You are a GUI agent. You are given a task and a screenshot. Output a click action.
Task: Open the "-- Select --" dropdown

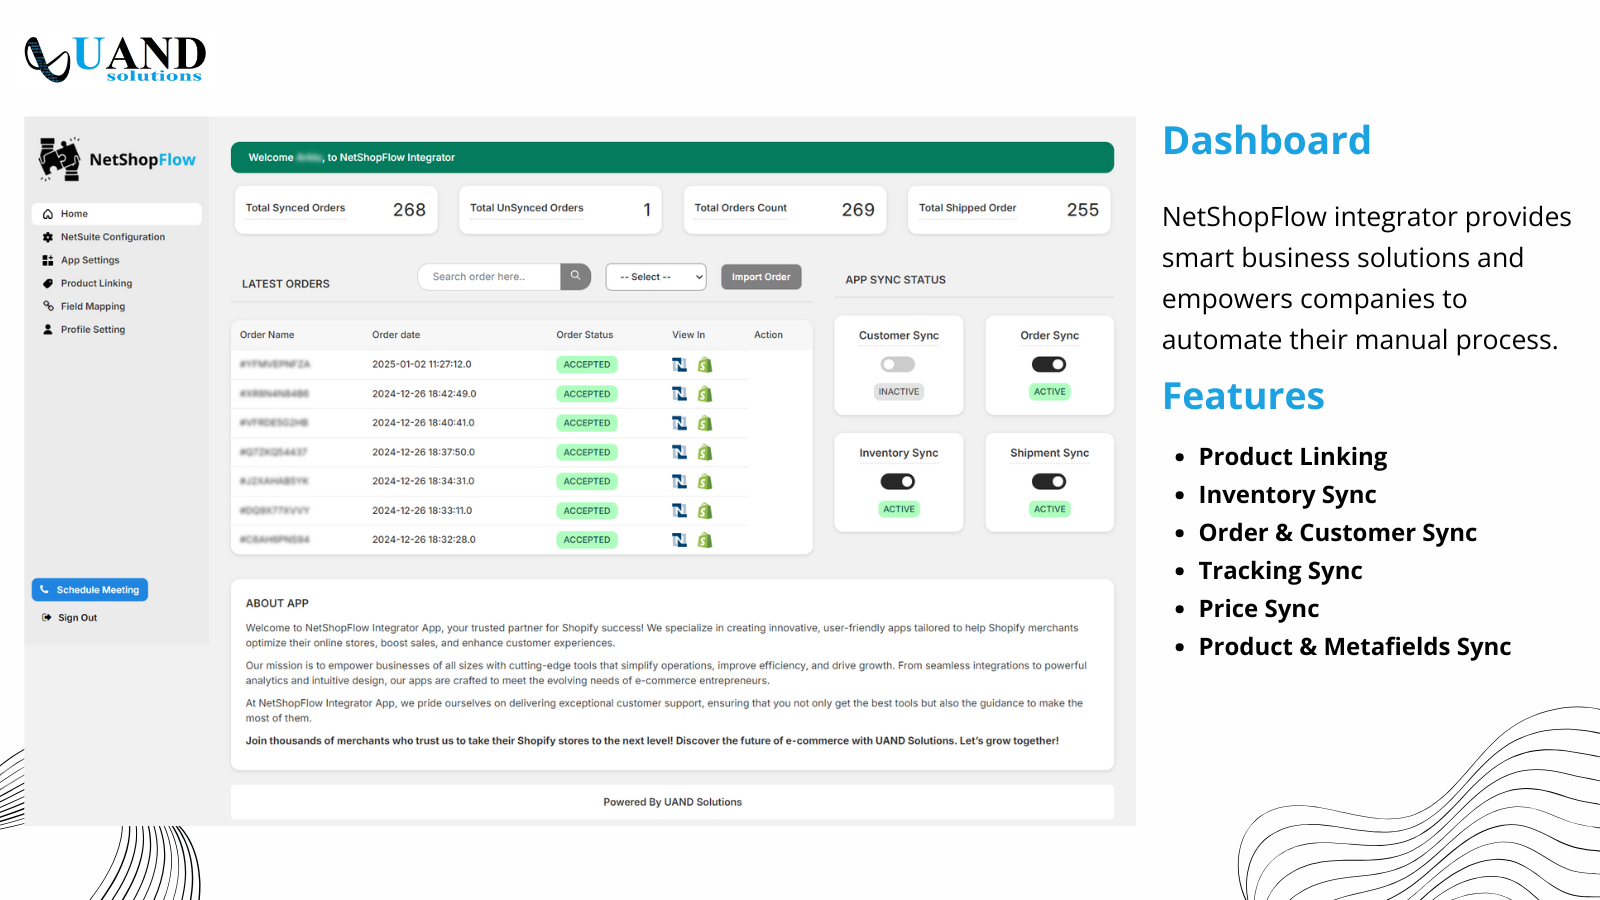pos(656,277)
